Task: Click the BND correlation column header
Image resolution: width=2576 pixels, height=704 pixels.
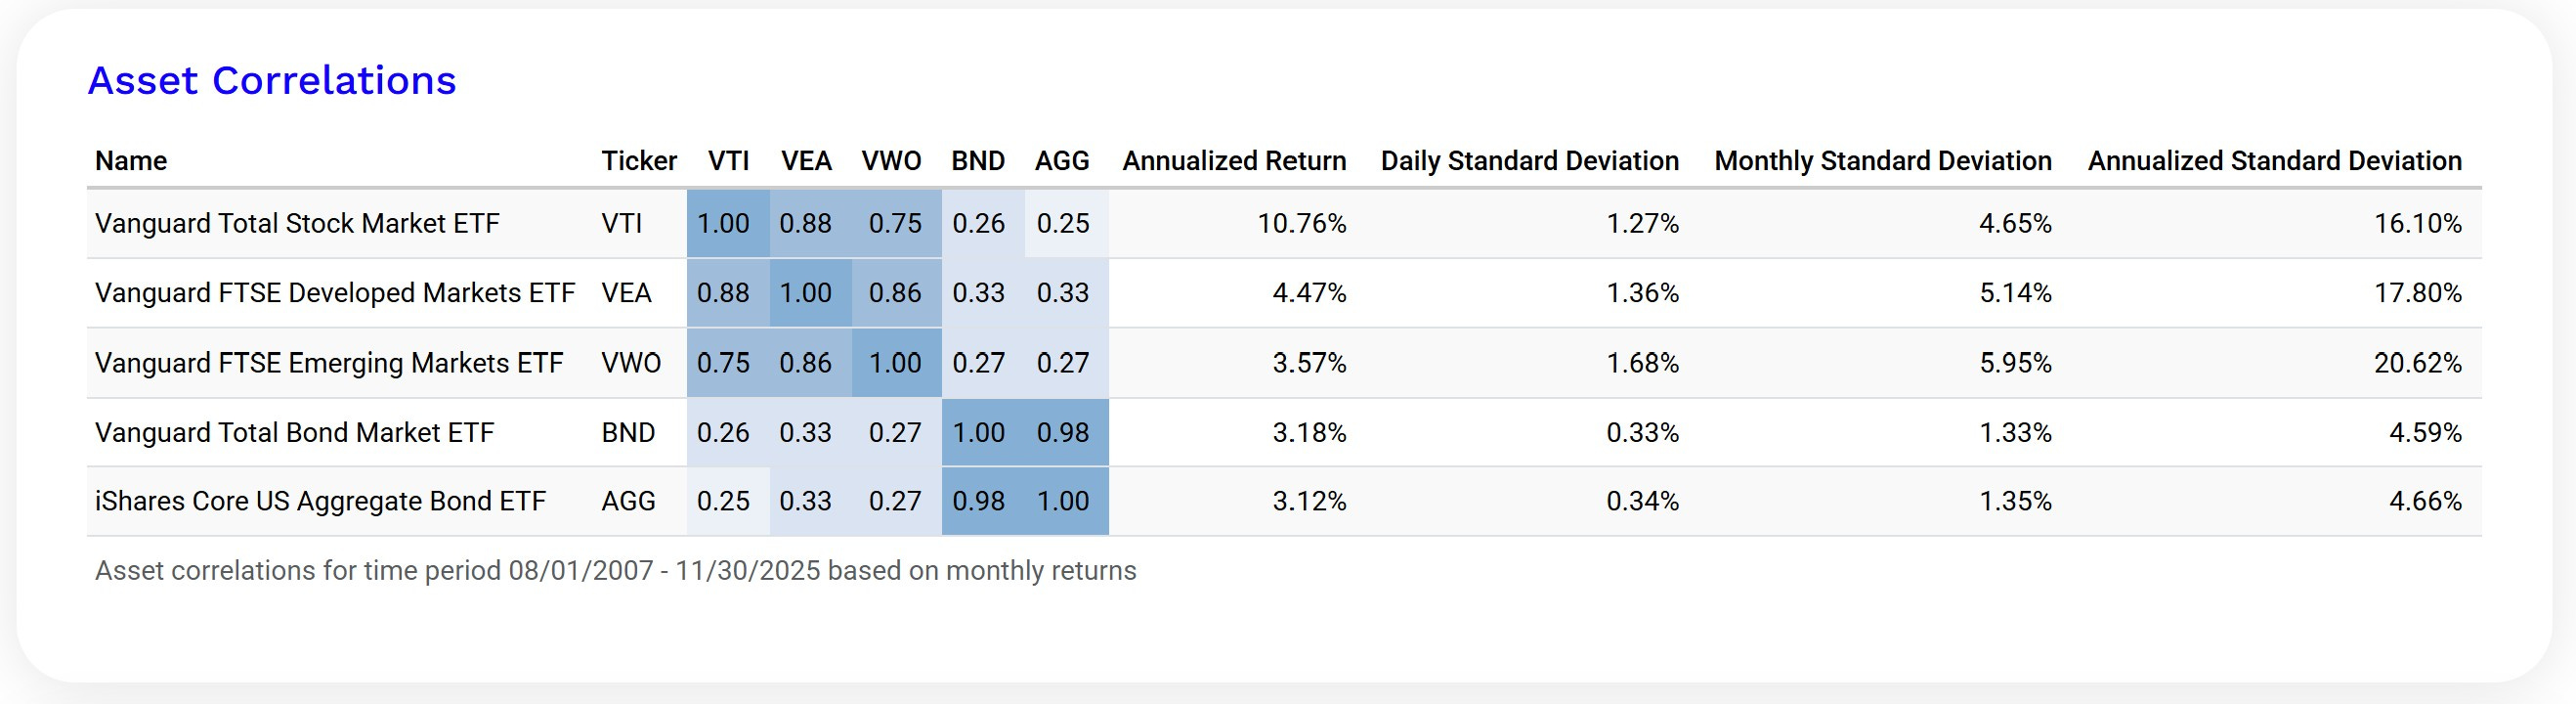Action: (977, 161)
